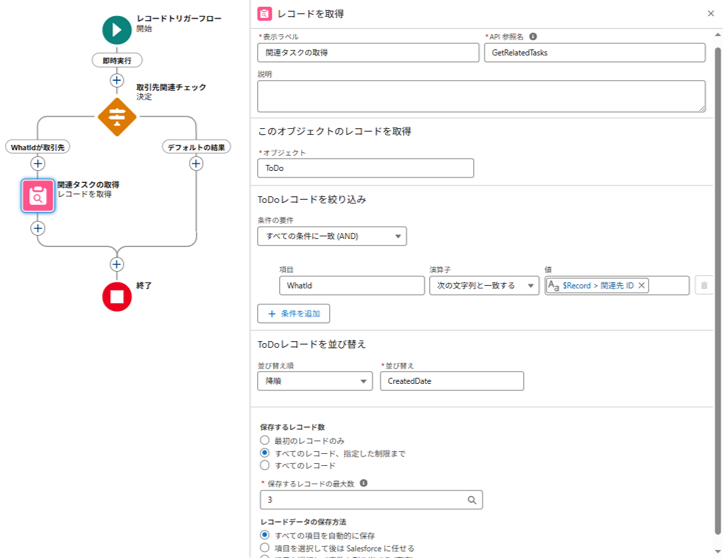This screenshot has width=723, height=558.
Task: Select 最初のレコードのみ option
Action: [x=264, y=440]
